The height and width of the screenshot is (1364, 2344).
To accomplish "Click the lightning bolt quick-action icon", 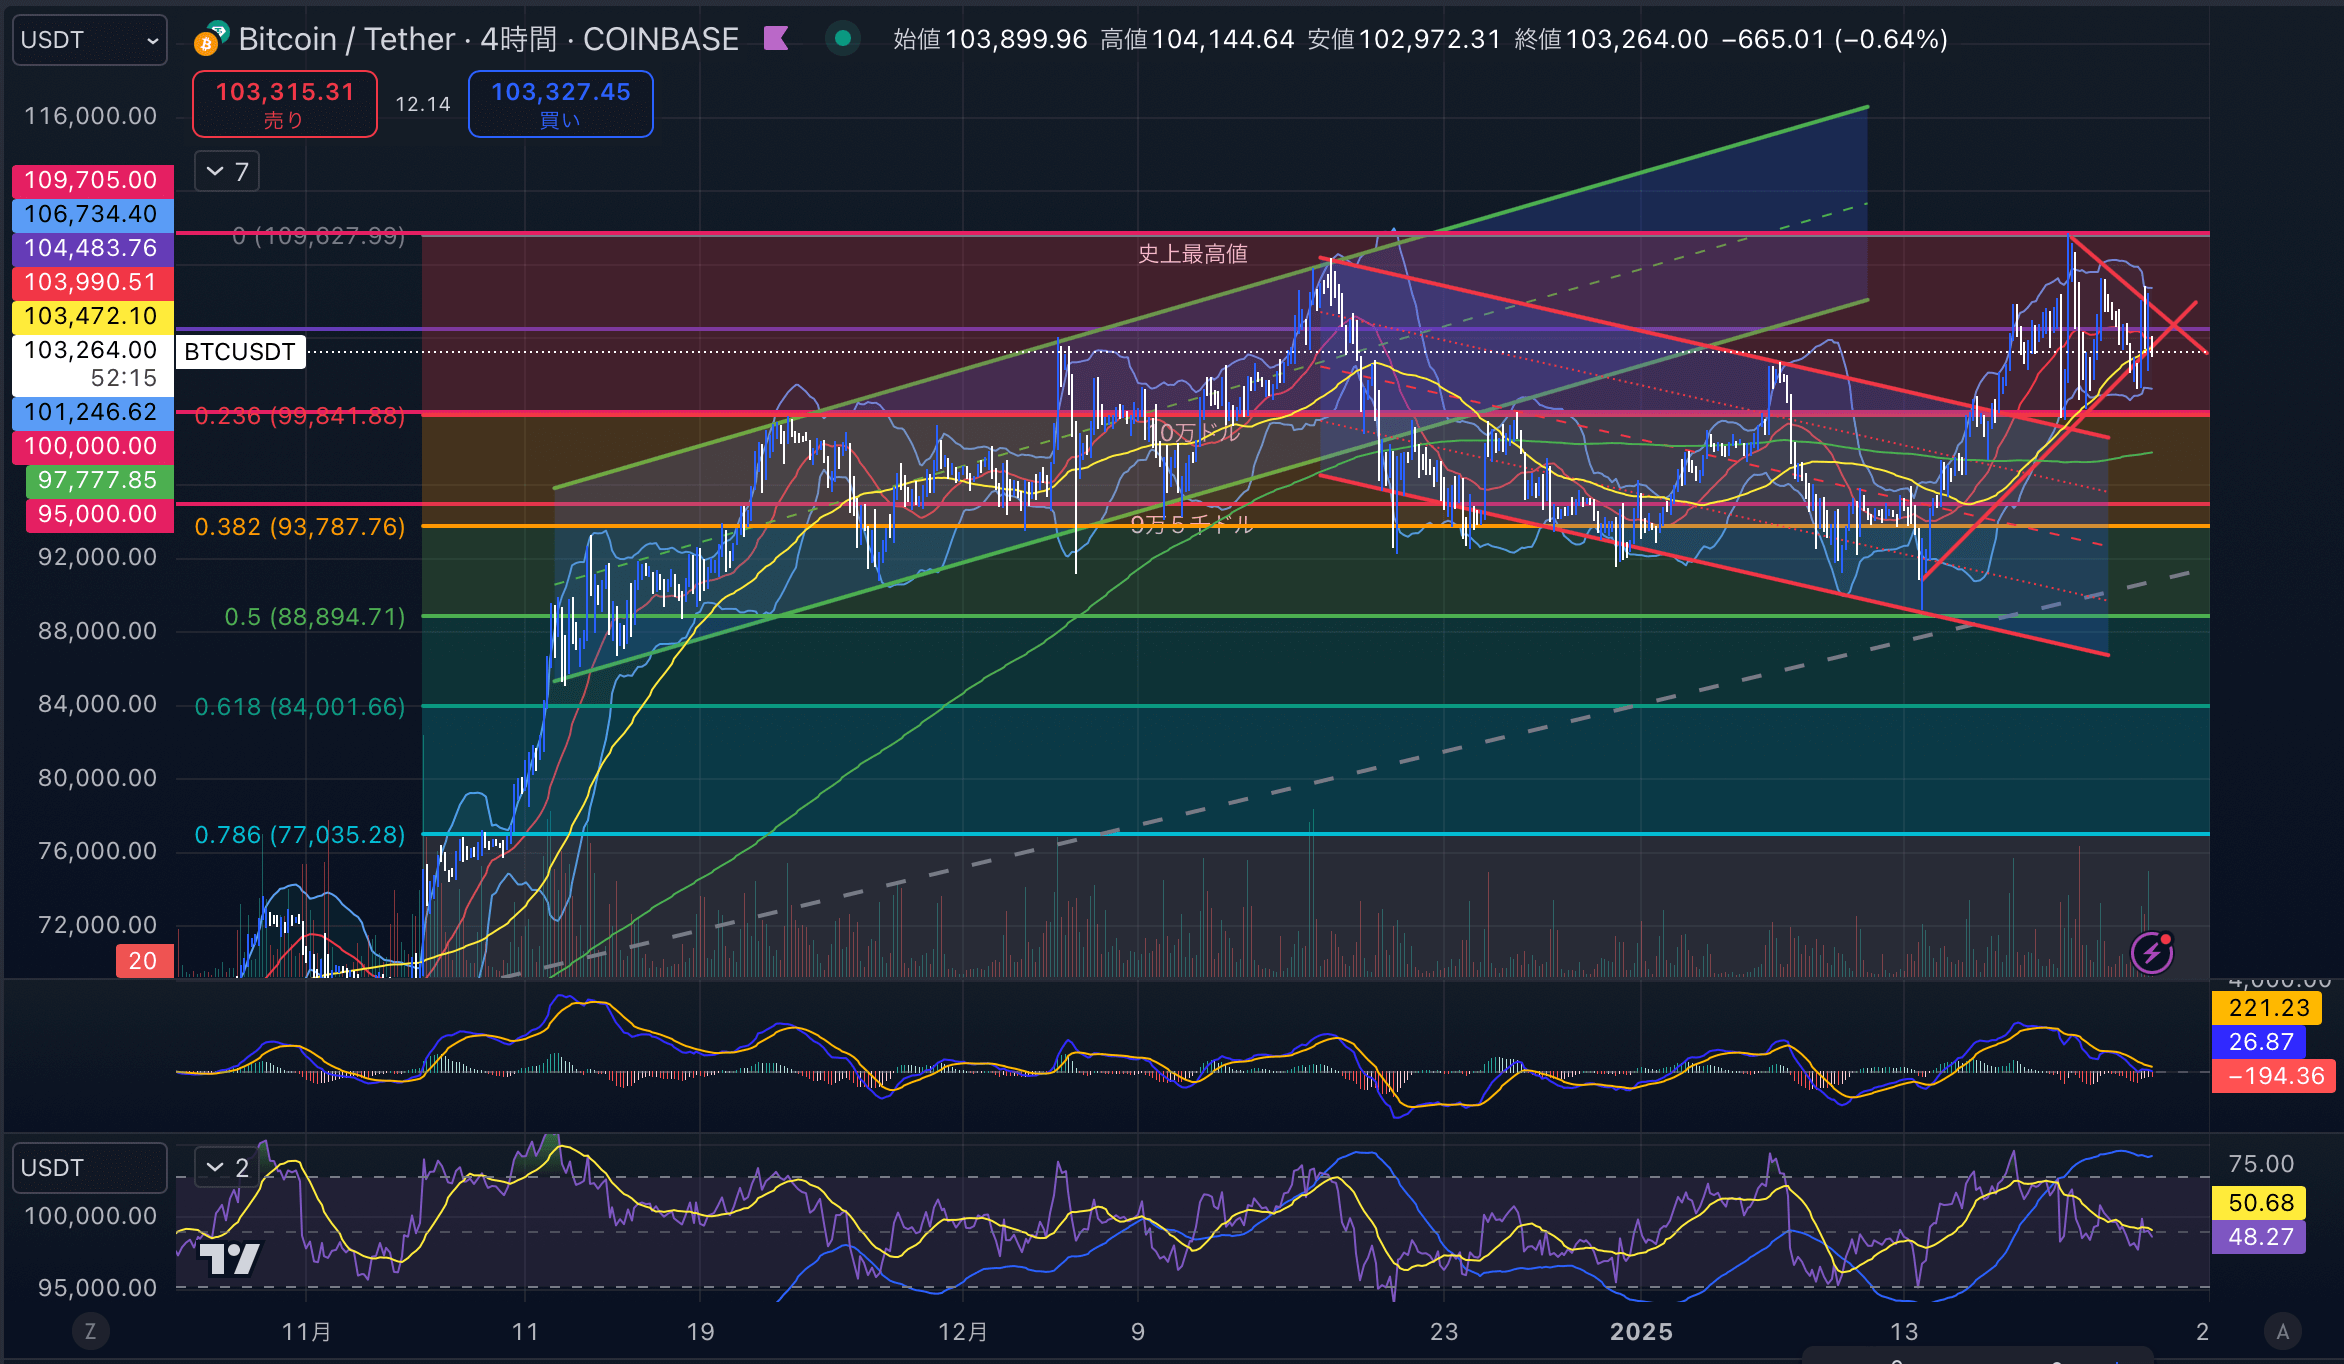I will (2152, 953).
